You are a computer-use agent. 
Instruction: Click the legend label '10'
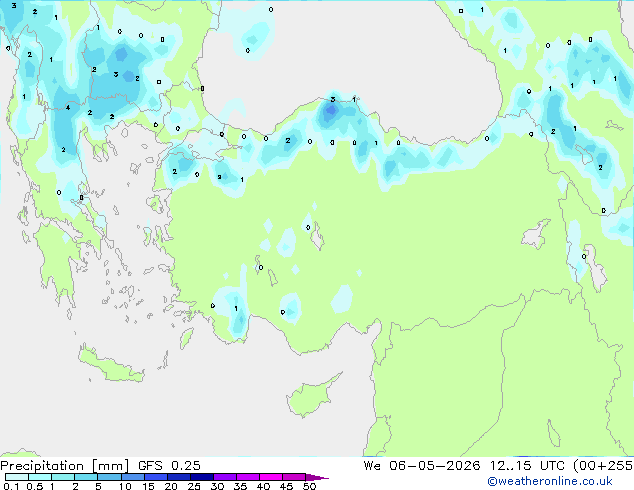click(125, 486)
